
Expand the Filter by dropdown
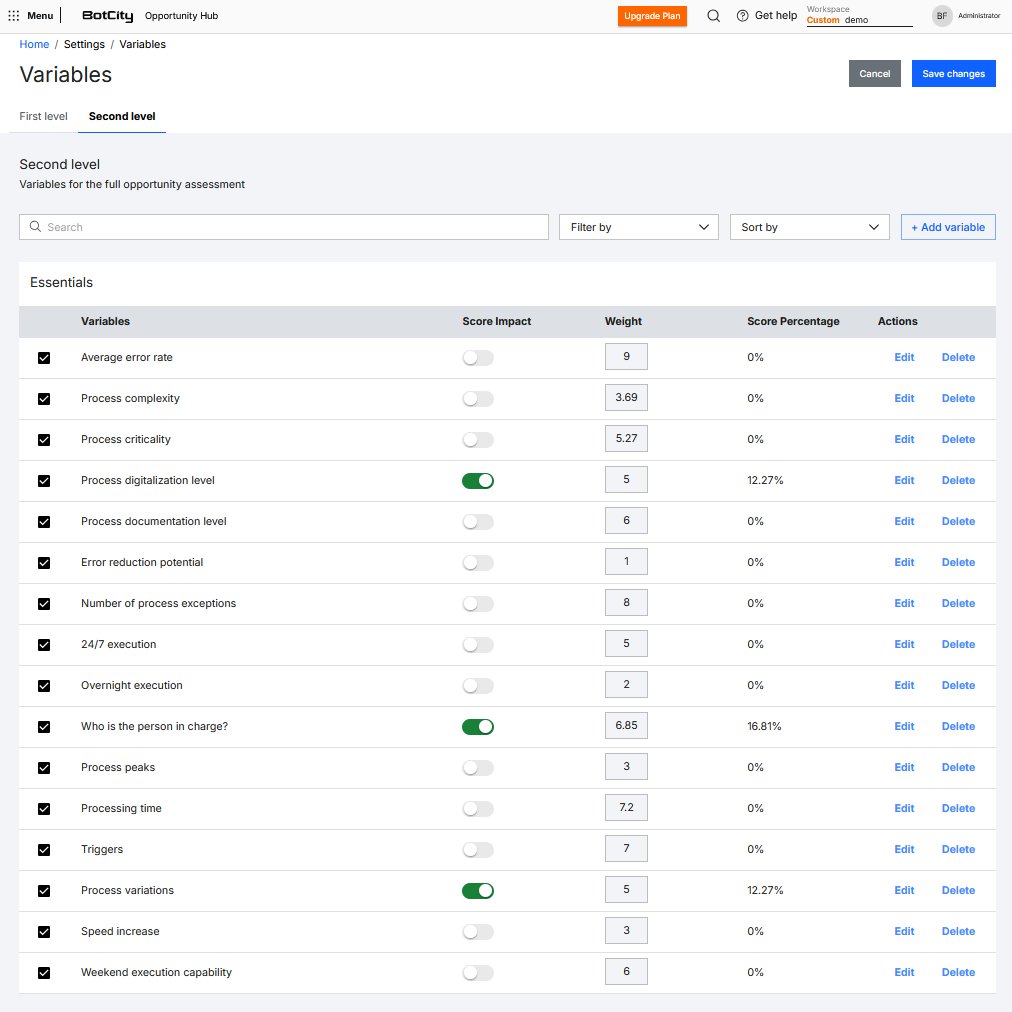coord(638,227)
